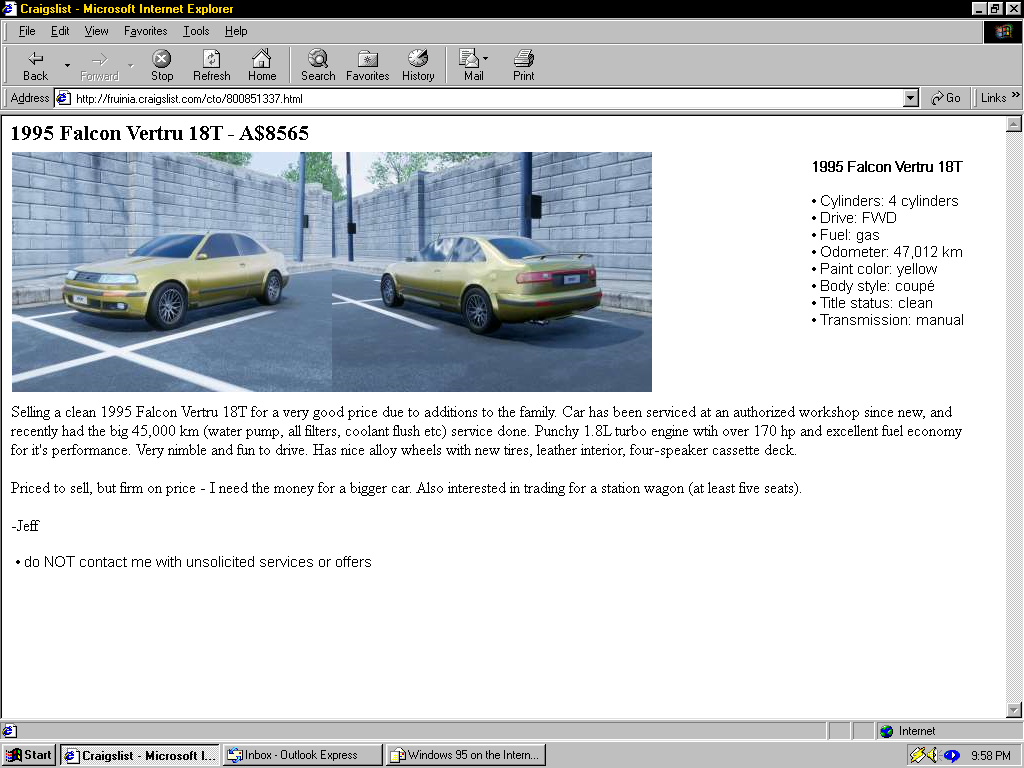Click rear-view photo of the yellow car
This screenshot has height=768, width=1024.
click(x=492, y=272)
